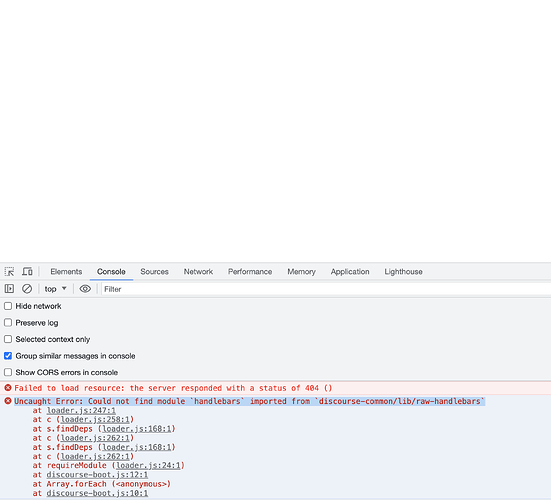Enable Show CORS errors in console
This screenshot has width=551, height=500.
point(8,372)
